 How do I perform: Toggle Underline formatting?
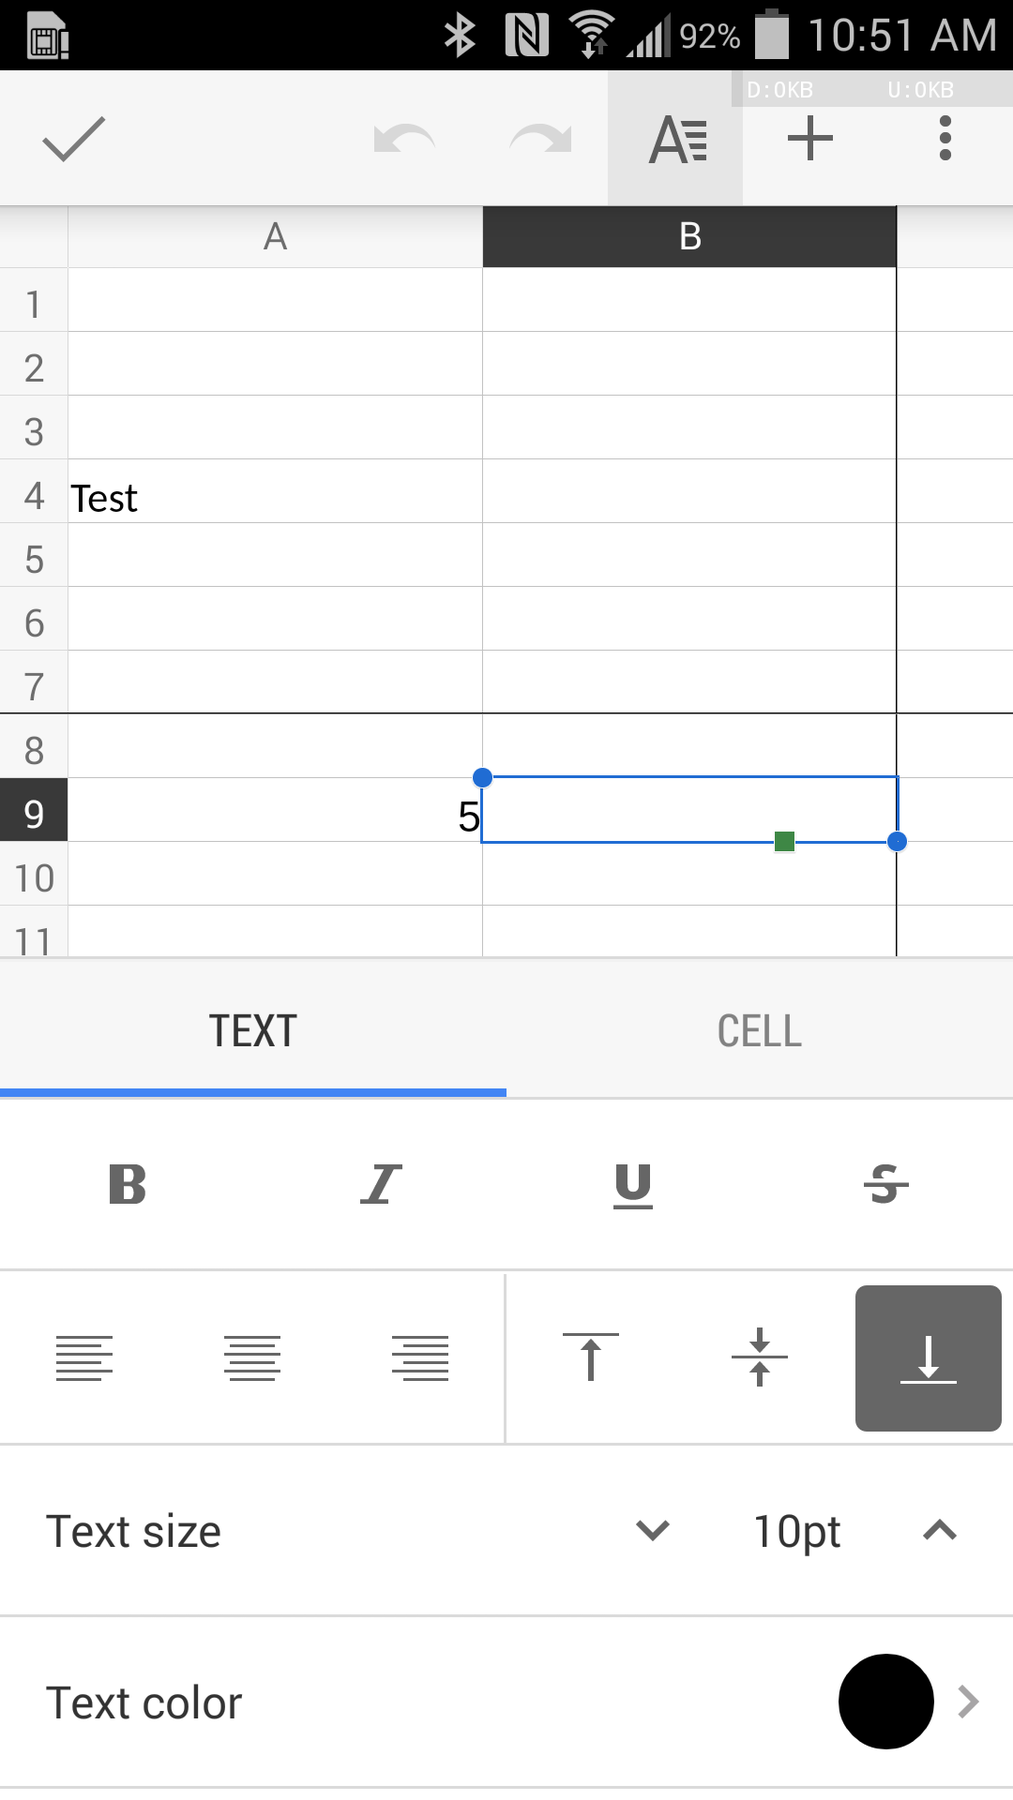[632, 1185]
